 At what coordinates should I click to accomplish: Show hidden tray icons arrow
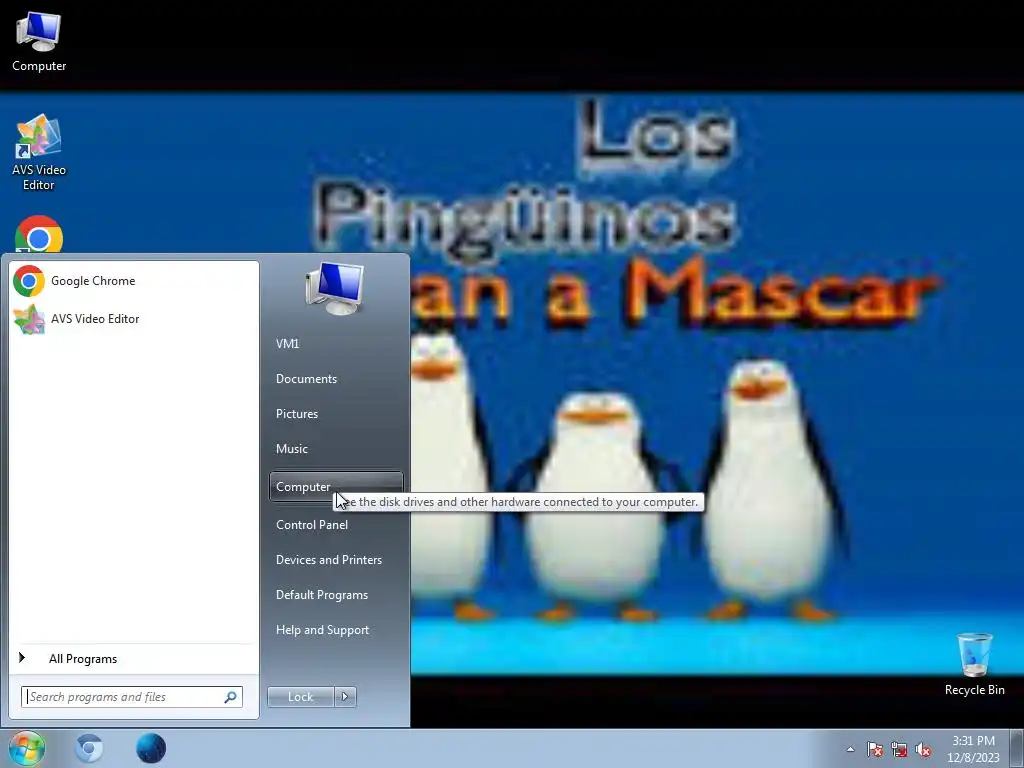click(x=850, y=749)
